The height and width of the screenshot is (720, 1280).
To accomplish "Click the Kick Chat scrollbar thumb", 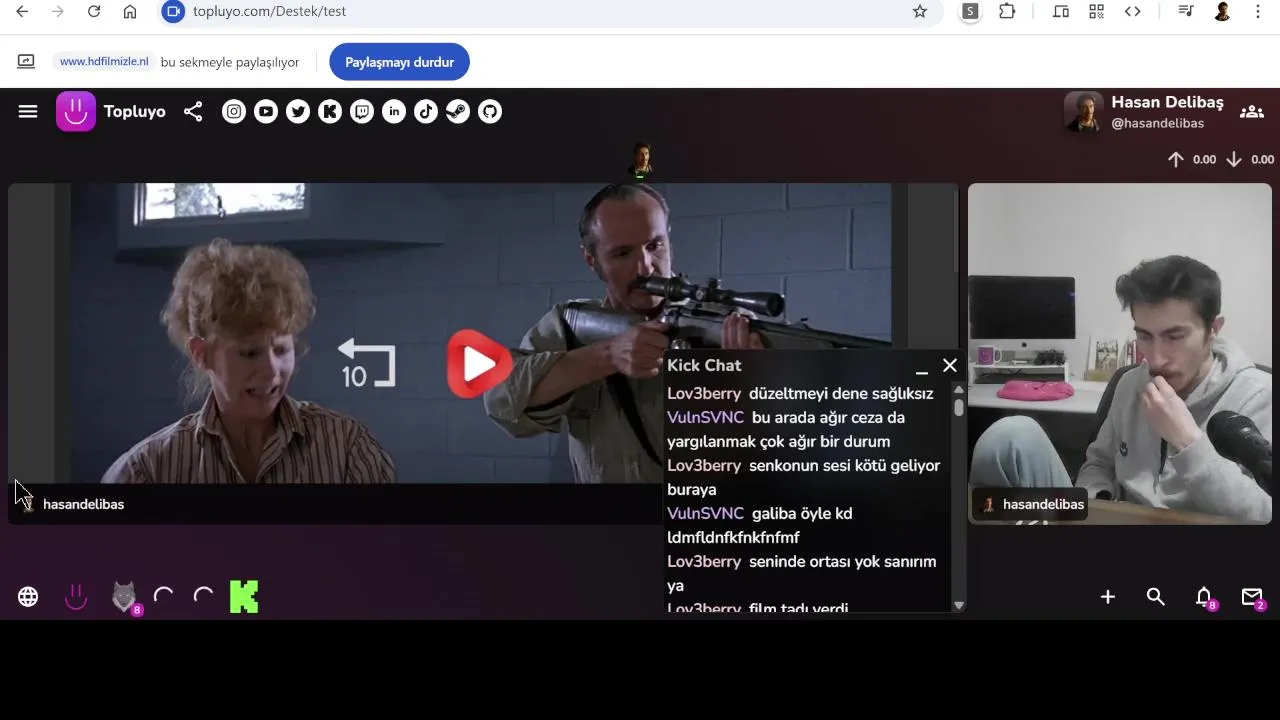I will tap(959, 407).
